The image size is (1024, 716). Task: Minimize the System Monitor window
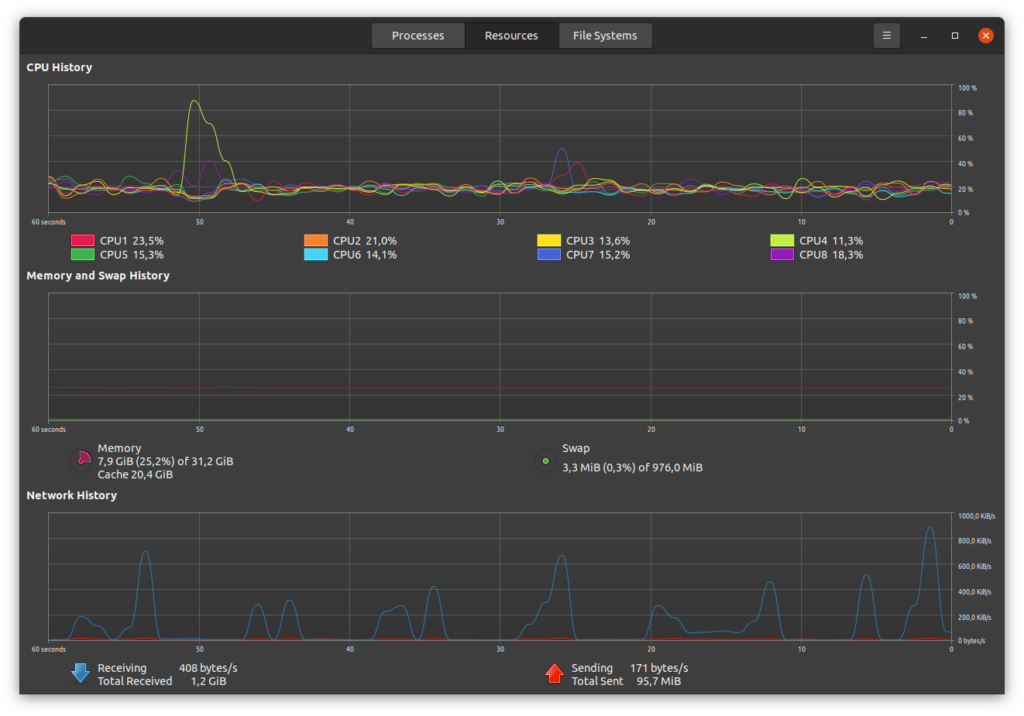[x=923, y=36]
